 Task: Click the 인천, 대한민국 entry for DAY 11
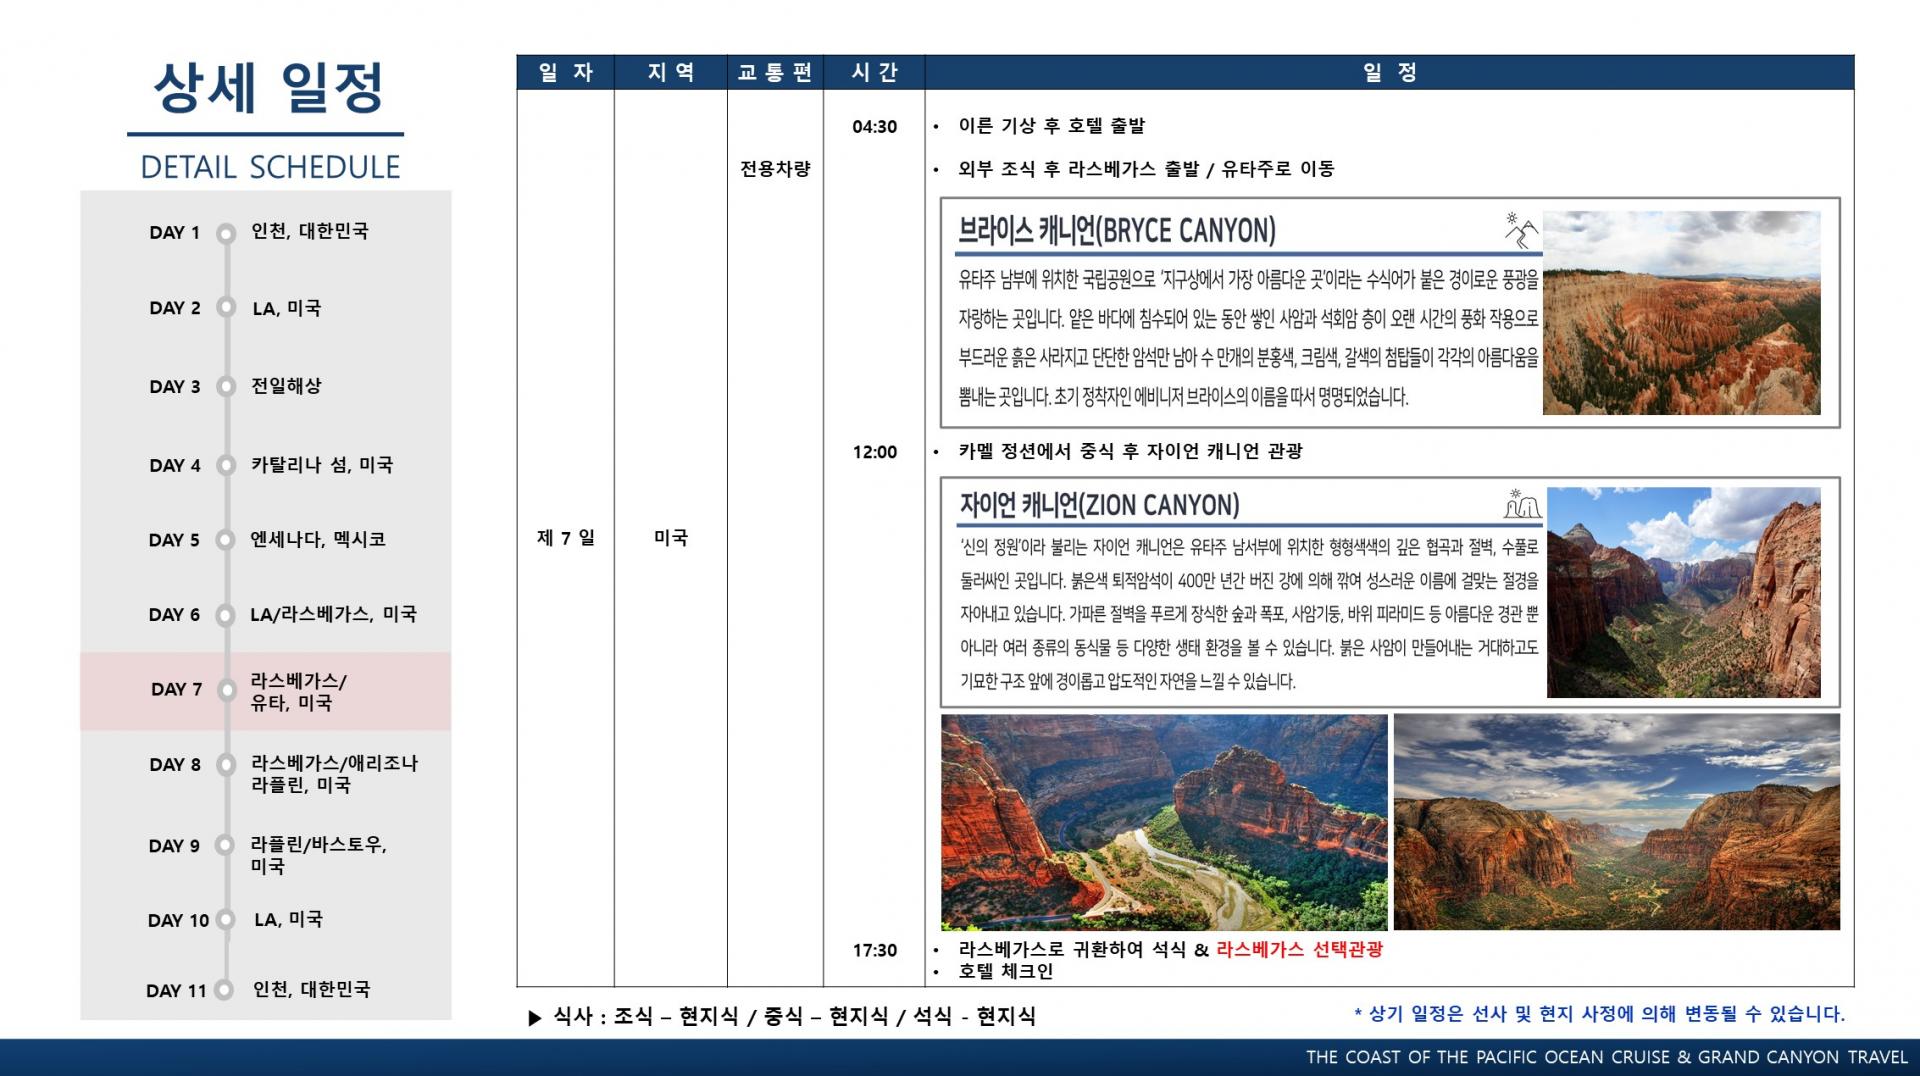311,989
